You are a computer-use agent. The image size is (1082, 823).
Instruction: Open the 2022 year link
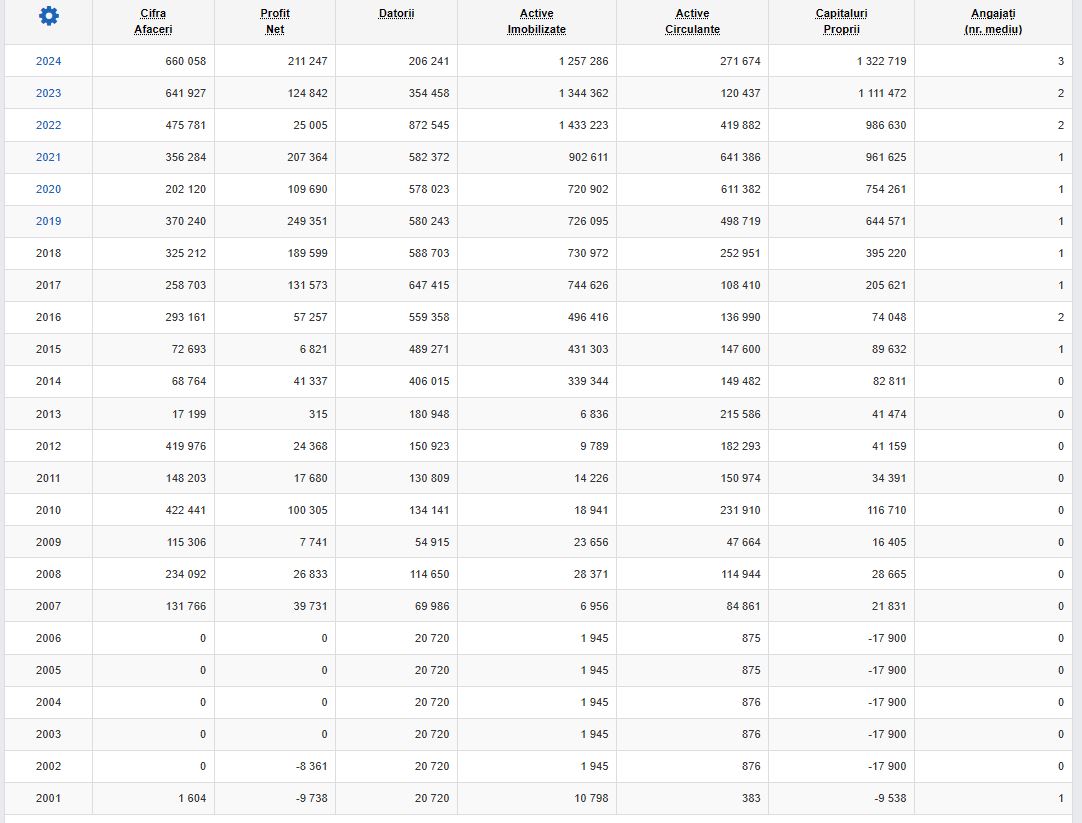(x=48, y=125)
